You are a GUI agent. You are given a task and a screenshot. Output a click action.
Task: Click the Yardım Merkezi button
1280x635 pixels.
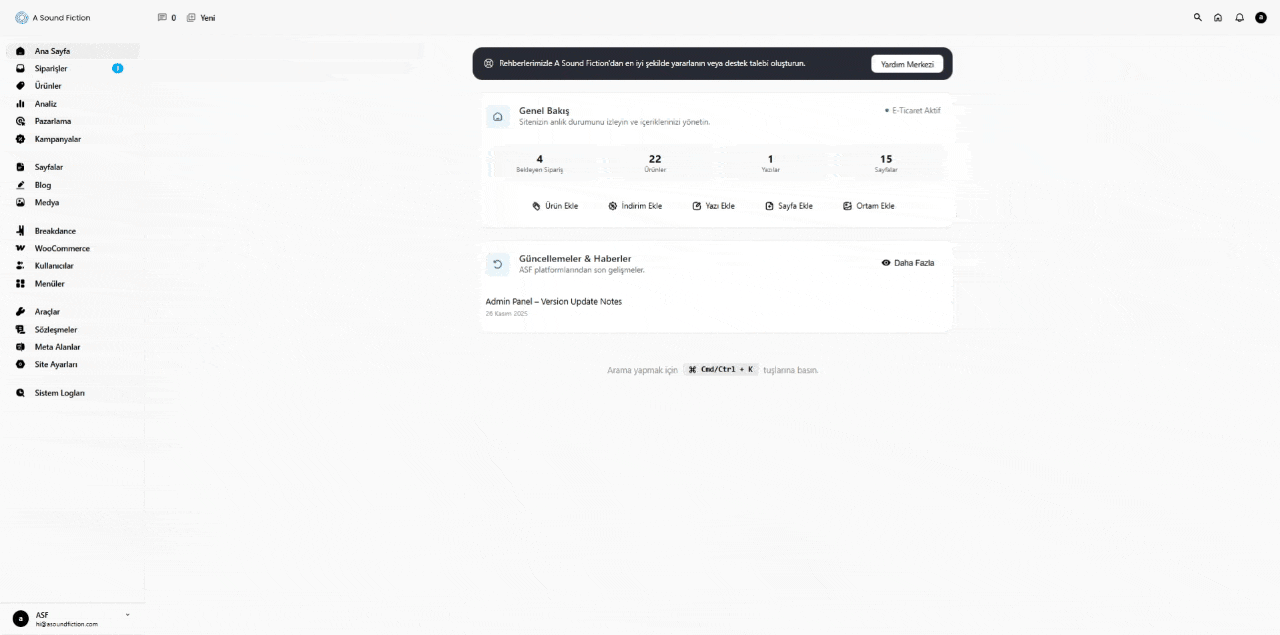[907, 64]
